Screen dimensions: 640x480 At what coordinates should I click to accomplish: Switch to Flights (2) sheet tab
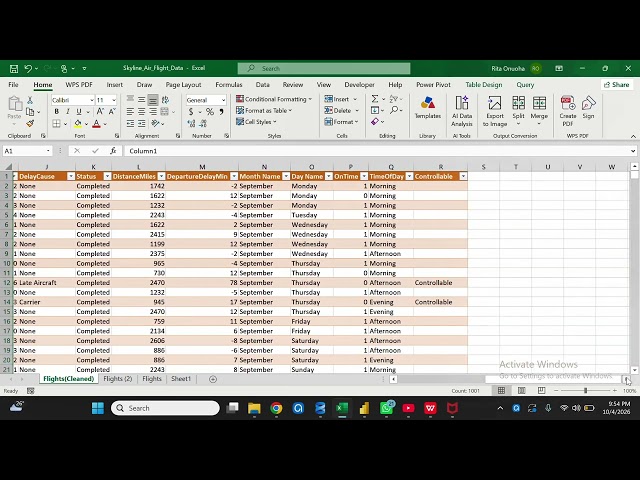coord(118,379)
